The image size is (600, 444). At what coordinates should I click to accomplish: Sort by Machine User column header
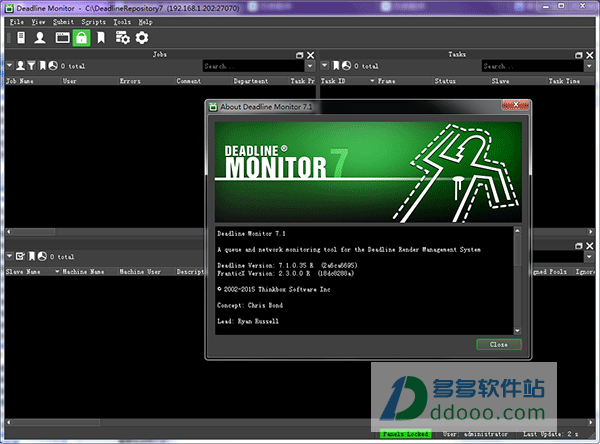(x=147, y=271)
